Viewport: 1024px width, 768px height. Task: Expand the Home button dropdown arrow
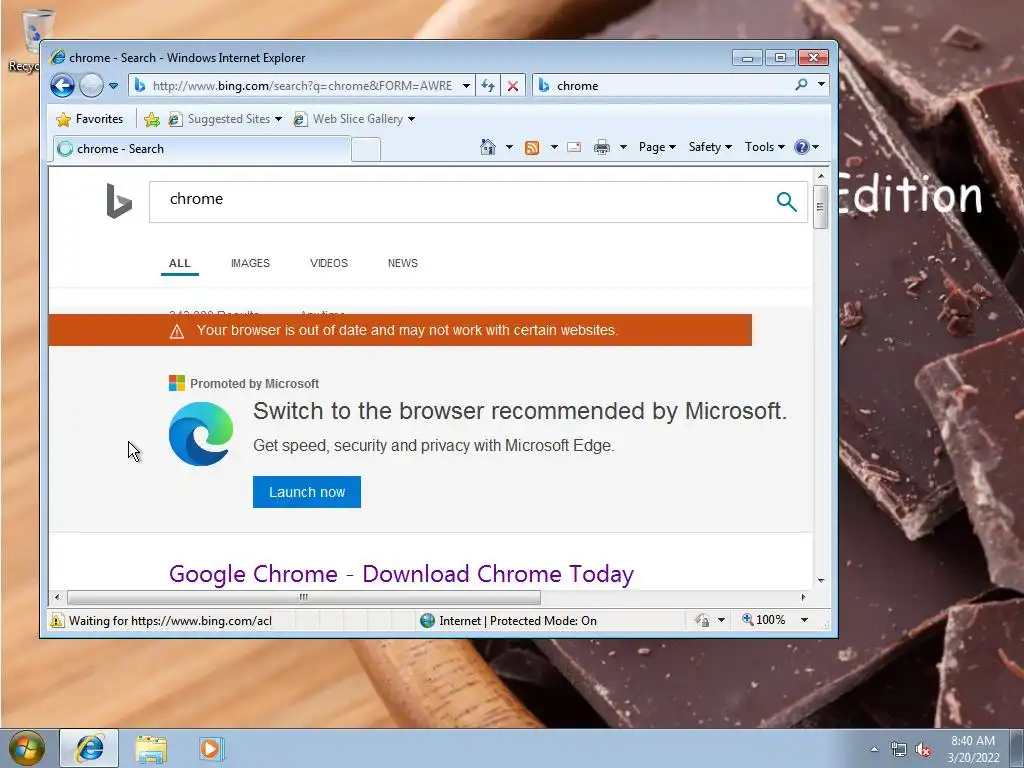click(509, 147)
